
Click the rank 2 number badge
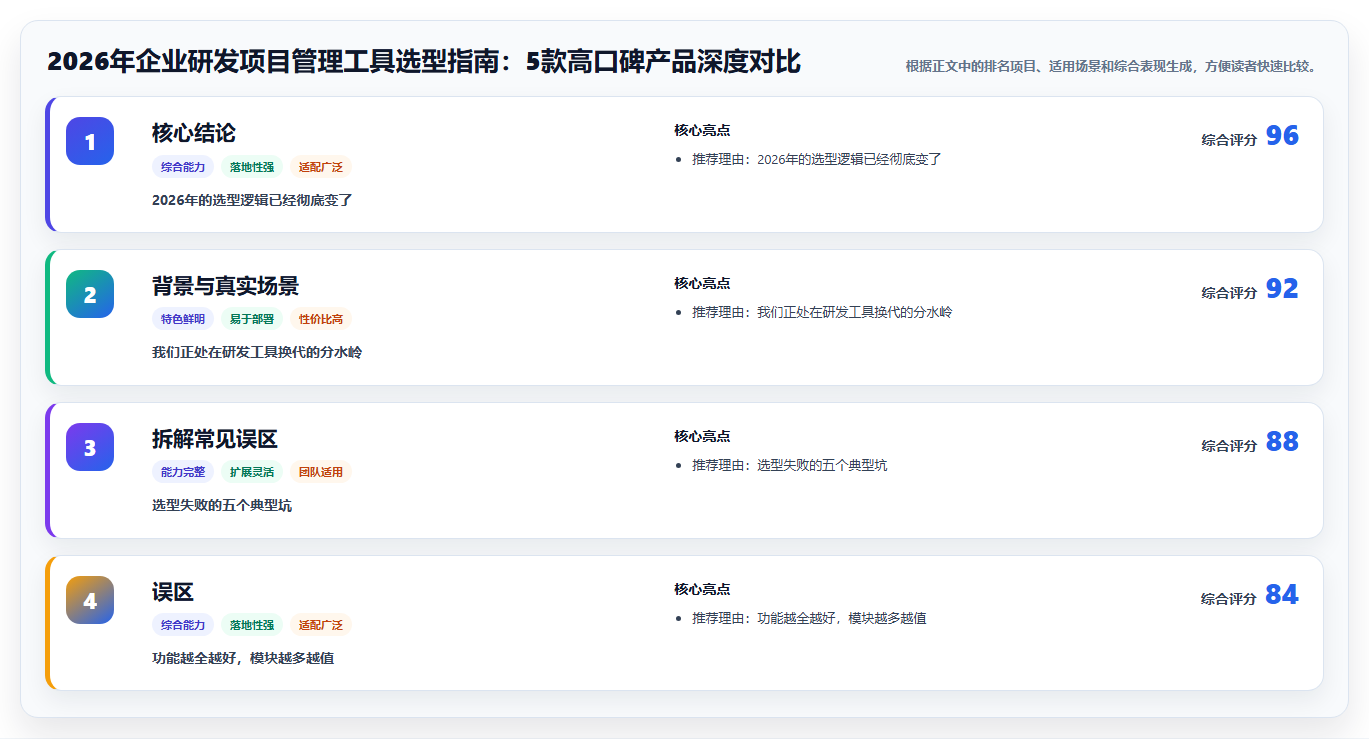coord(90,294)
